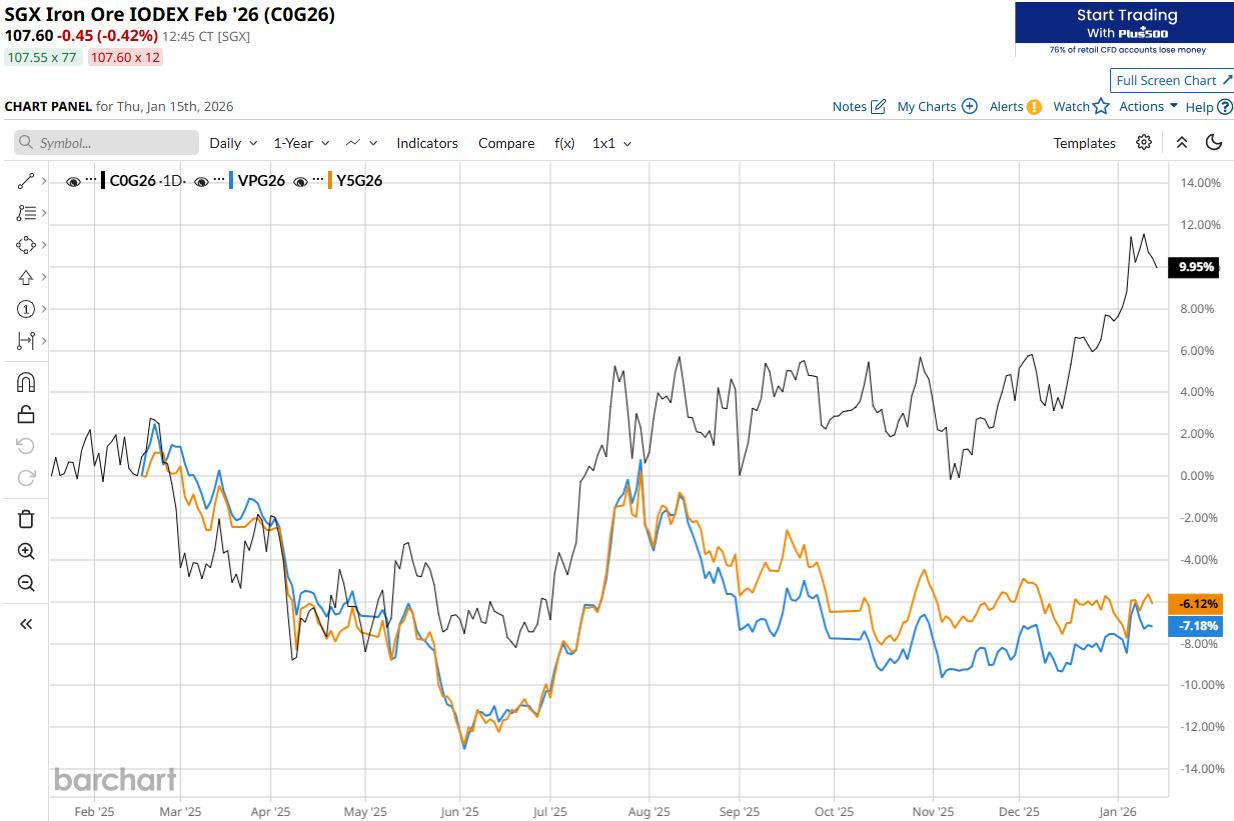The width and height of the screenshot is (1234, 821).
Task: Expand the 1-Year period dropdown
Action: click(x=303, y=143)
